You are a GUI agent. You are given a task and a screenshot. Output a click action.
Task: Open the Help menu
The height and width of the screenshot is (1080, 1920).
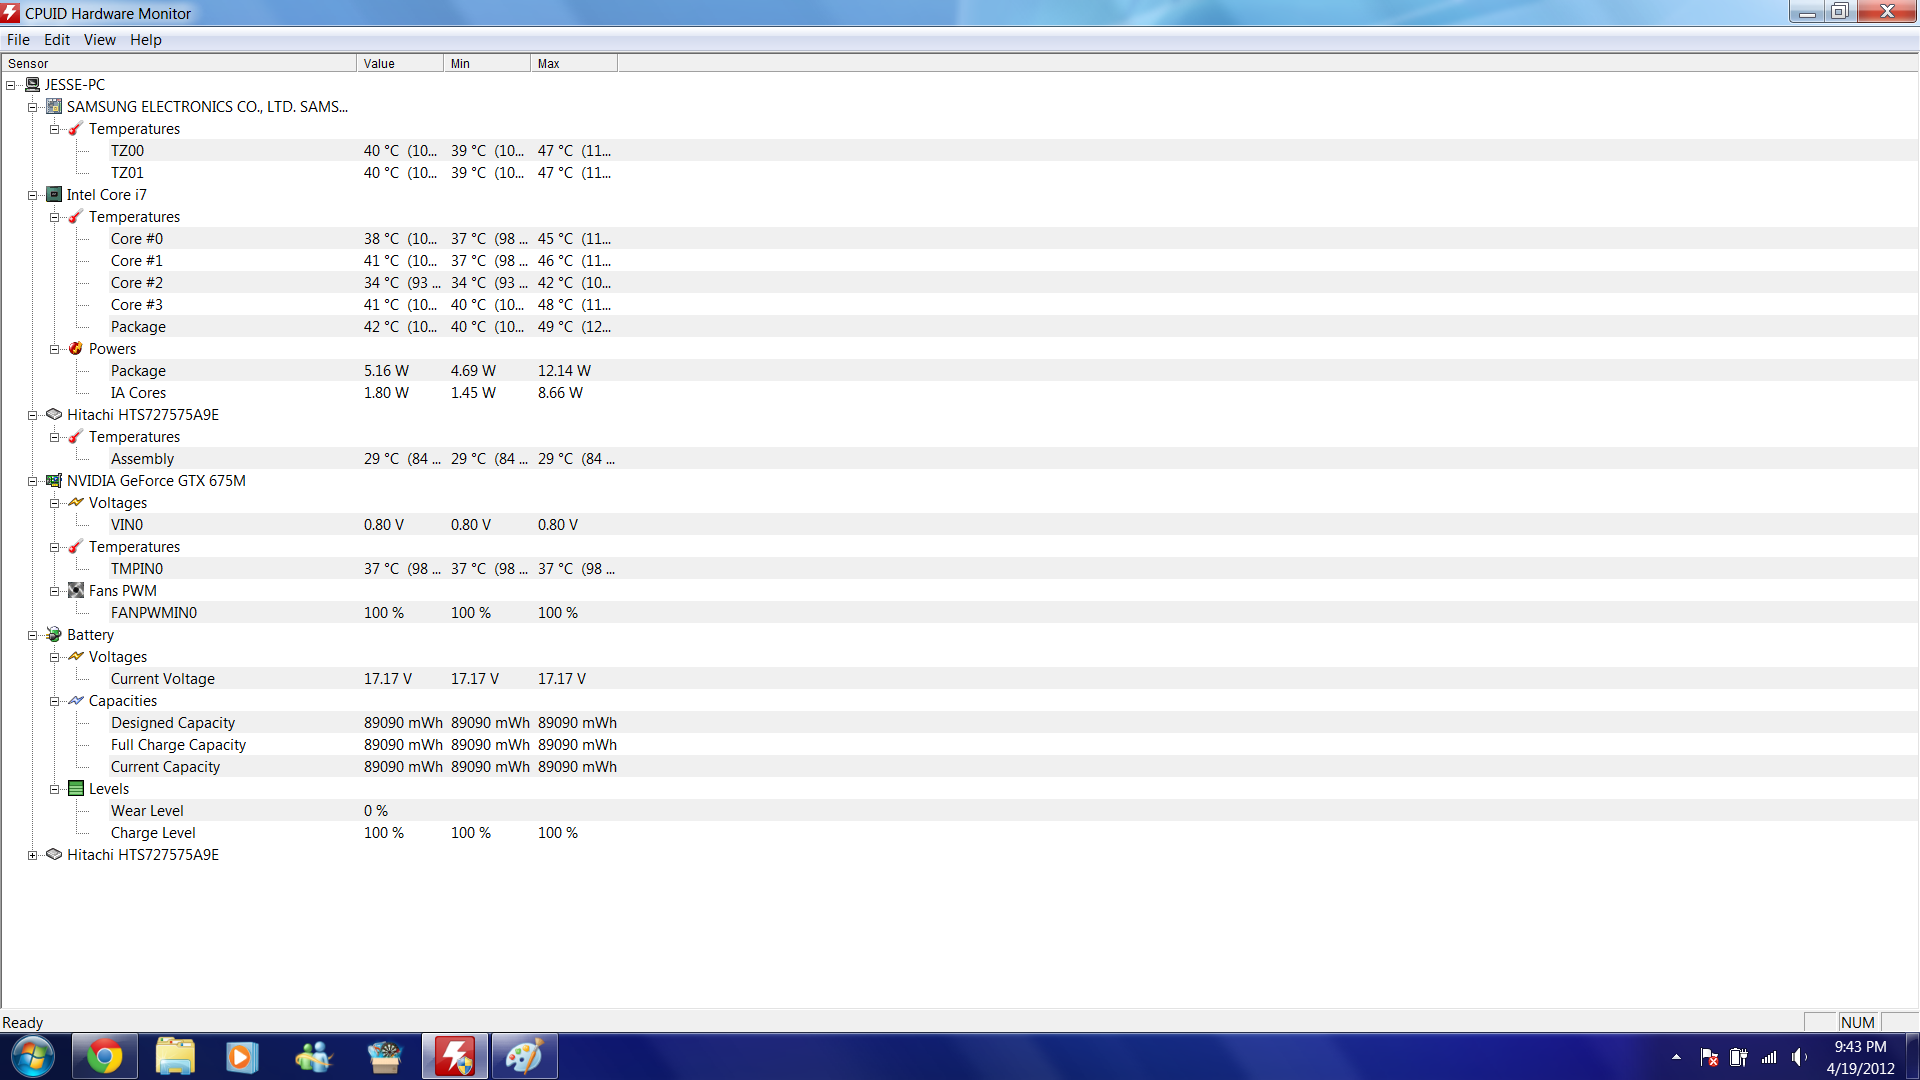click(145, 40)
